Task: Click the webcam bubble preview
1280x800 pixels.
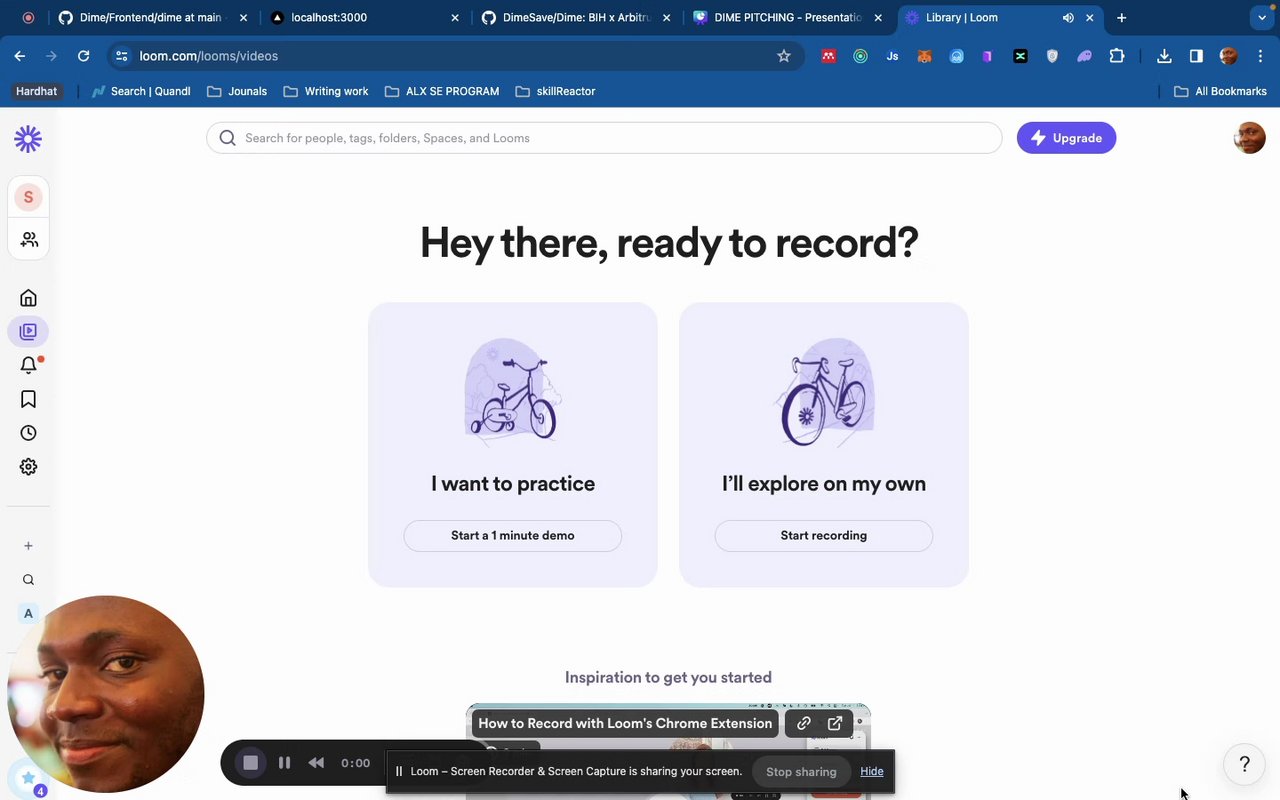Action: point(106,694)
